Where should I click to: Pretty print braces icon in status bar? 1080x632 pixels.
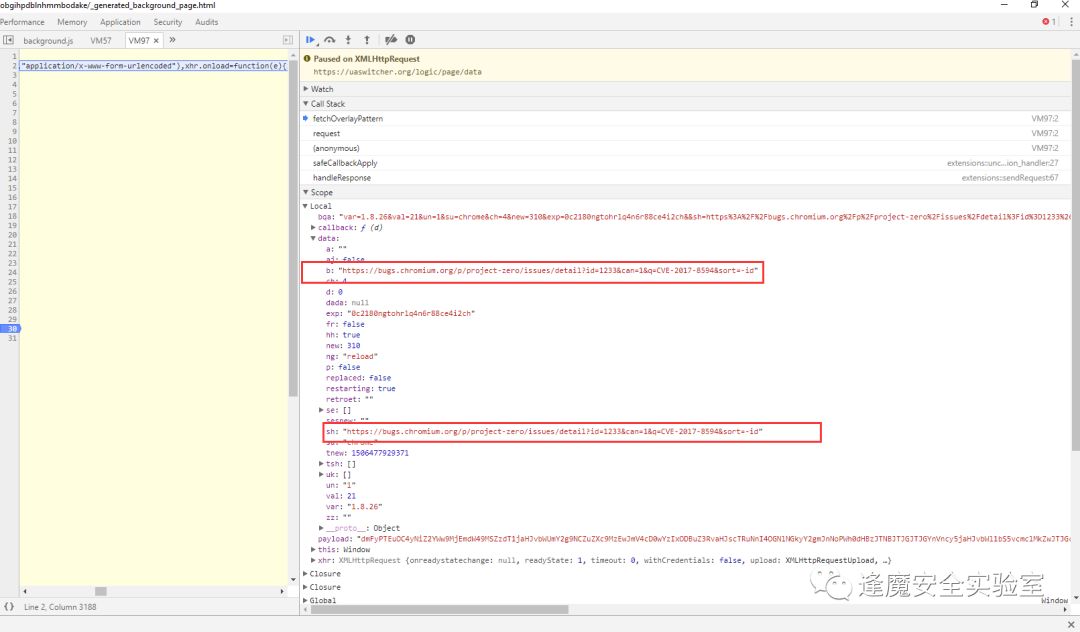[x=9, y=607]
